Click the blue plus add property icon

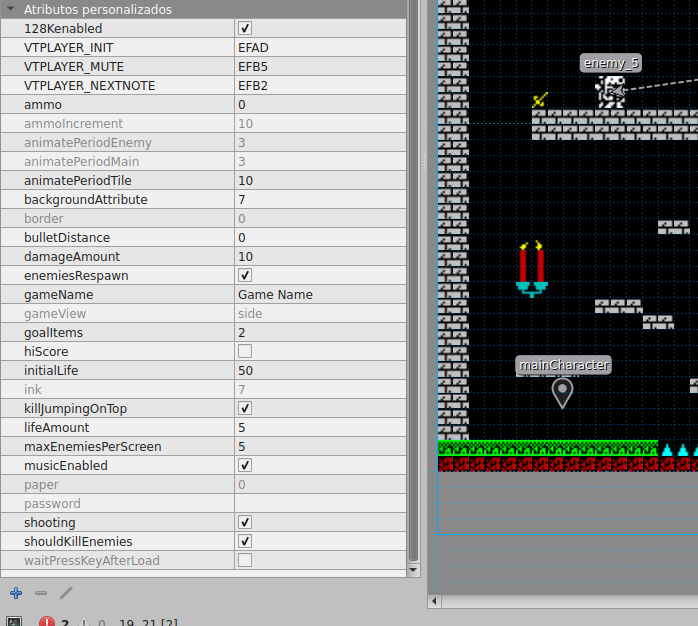(x=16, y=593)
